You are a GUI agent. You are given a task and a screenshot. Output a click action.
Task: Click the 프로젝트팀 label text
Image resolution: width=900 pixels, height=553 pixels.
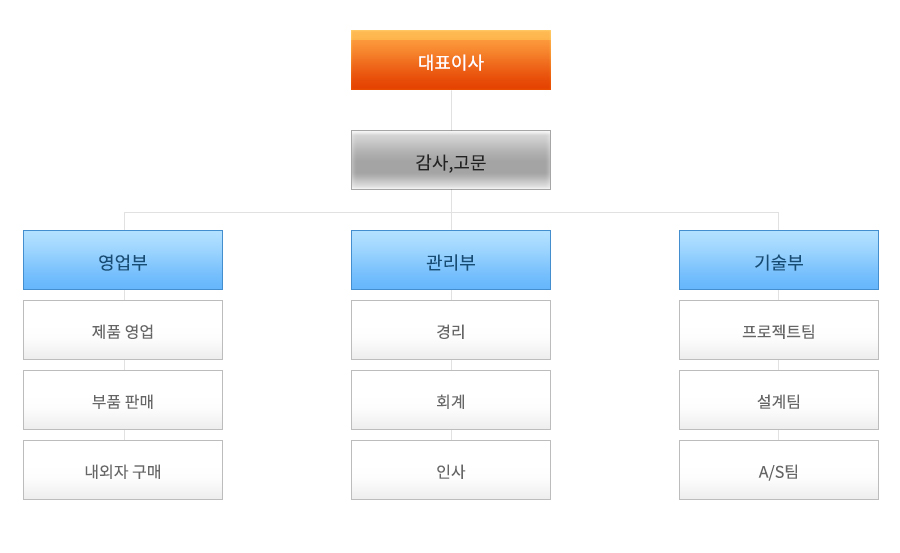(778, 331)
